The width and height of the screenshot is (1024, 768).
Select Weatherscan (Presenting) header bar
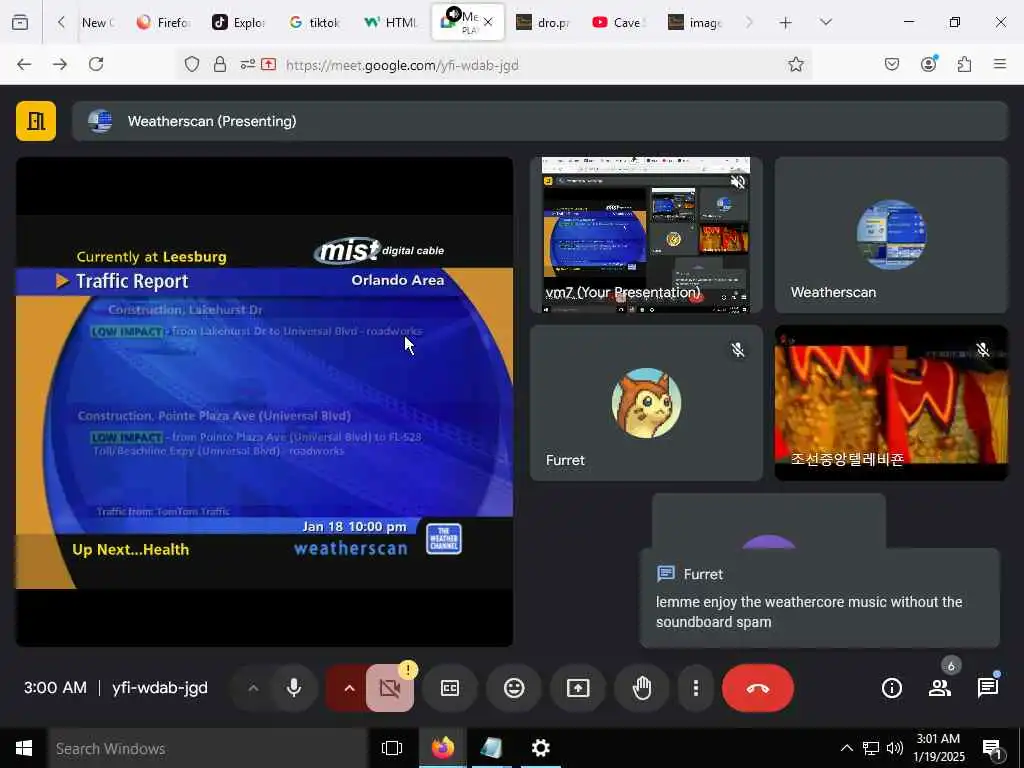(540, 121)
